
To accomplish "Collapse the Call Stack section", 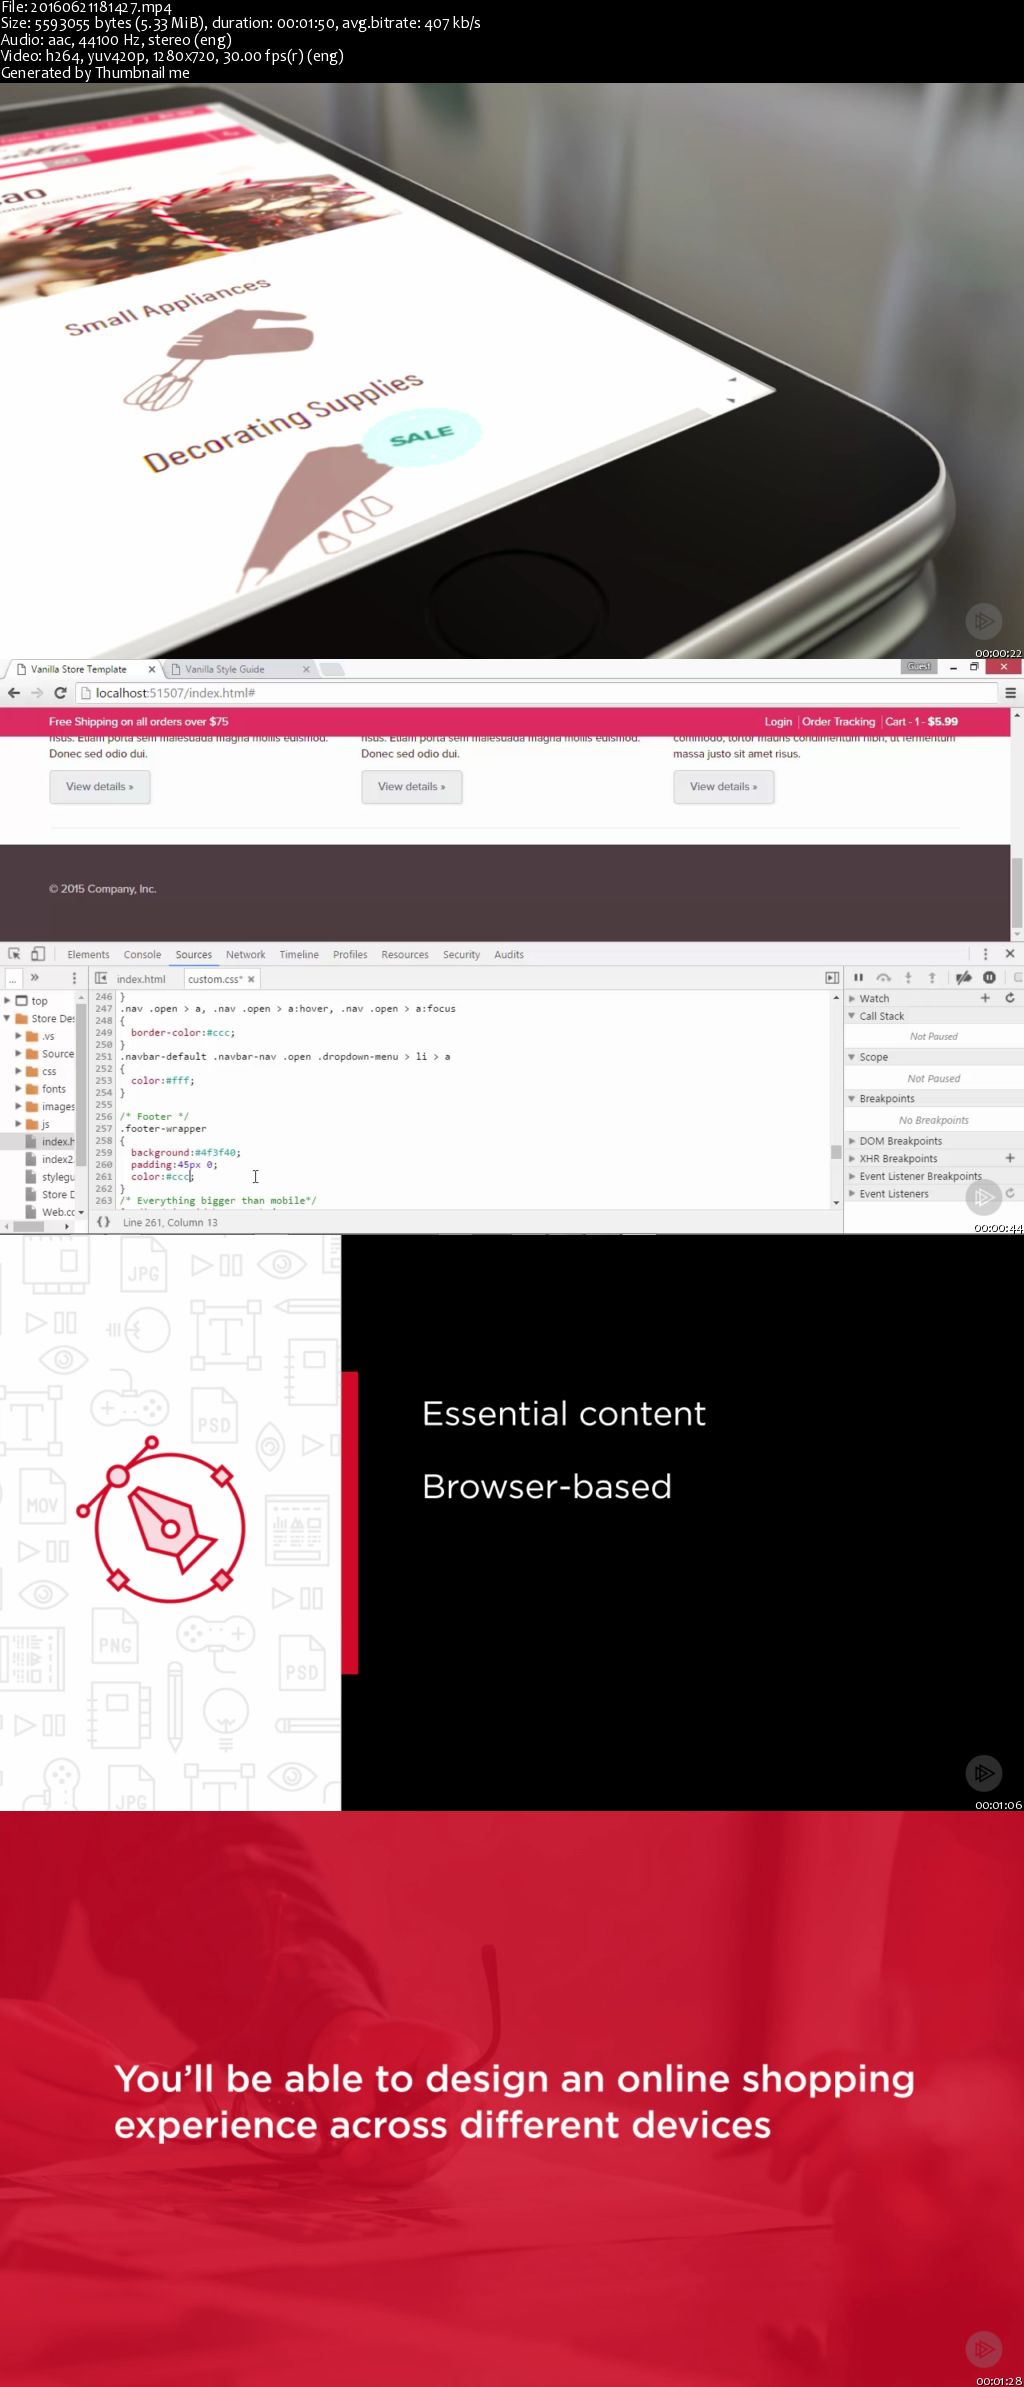I will tap(852, 1016).
